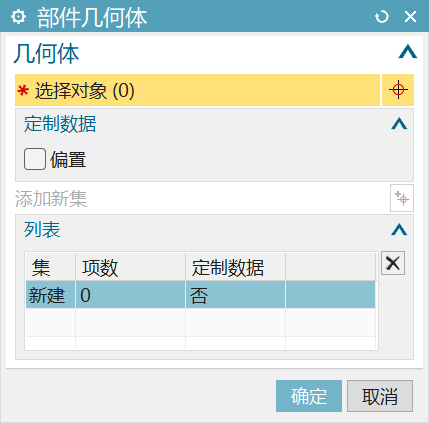Click the 添加新集 add set icon

(402, 198)
